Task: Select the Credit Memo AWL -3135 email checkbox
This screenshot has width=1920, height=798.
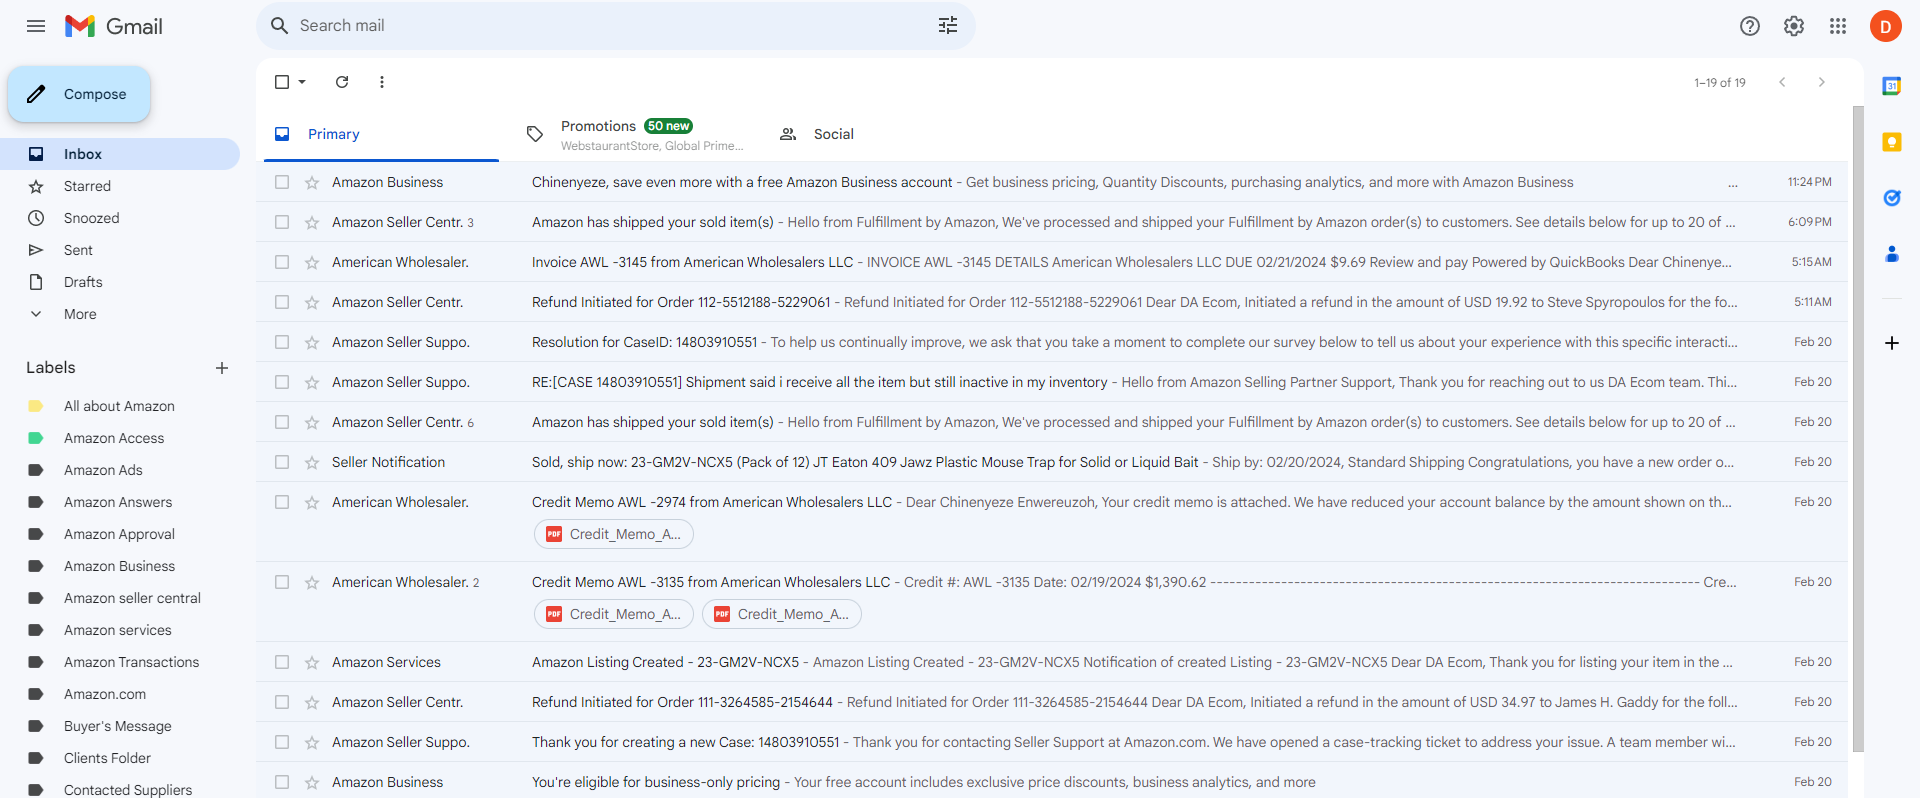Action: pos(282,582)
